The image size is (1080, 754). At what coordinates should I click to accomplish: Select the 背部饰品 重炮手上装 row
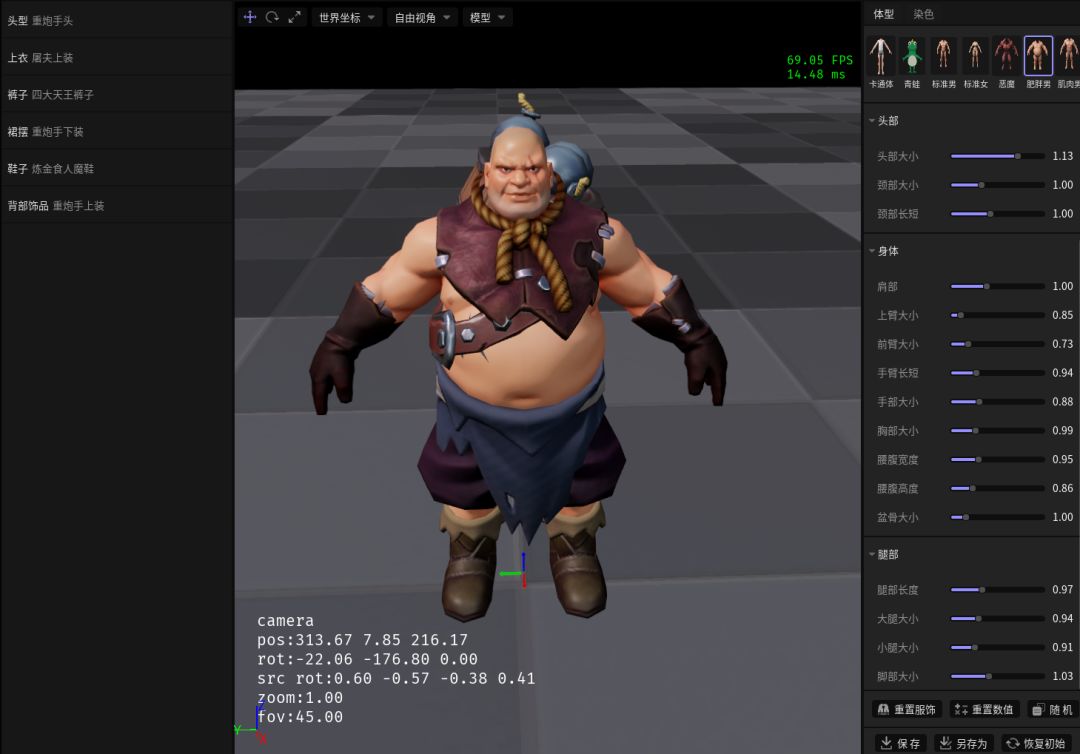point(117,206)
